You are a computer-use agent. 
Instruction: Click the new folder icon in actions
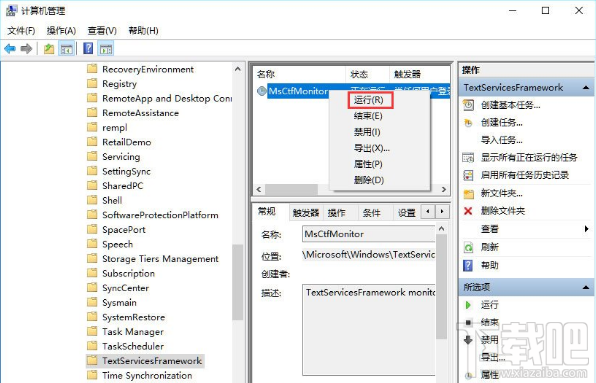click(468, 193)
